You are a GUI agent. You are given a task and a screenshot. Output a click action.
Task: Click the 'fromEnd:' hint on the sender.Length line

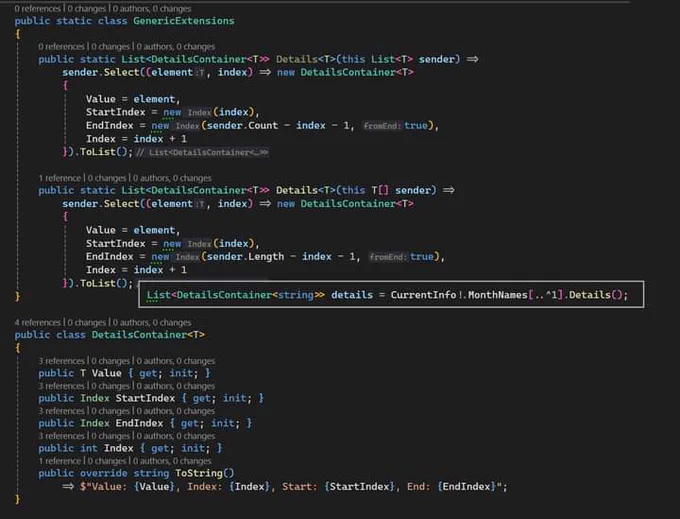tap(388, 257)
